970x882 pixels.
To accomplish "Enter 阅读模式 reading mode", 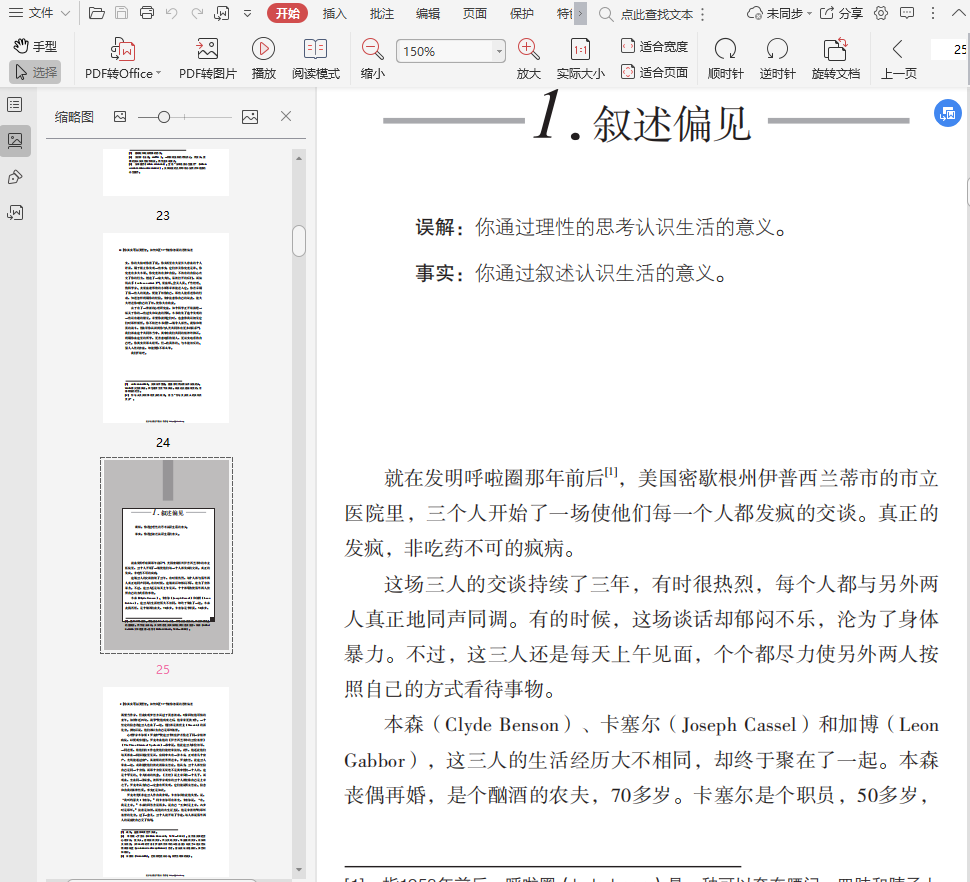I will pyautogui.click(x=315, y=49).
